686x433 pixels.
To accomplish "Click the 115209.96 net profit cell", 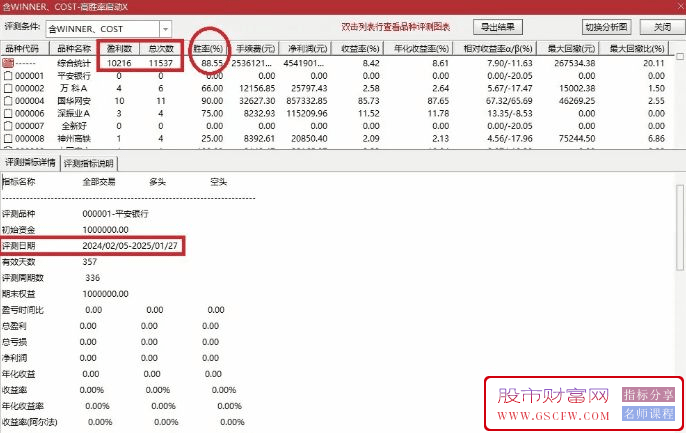I will [307, 114].
